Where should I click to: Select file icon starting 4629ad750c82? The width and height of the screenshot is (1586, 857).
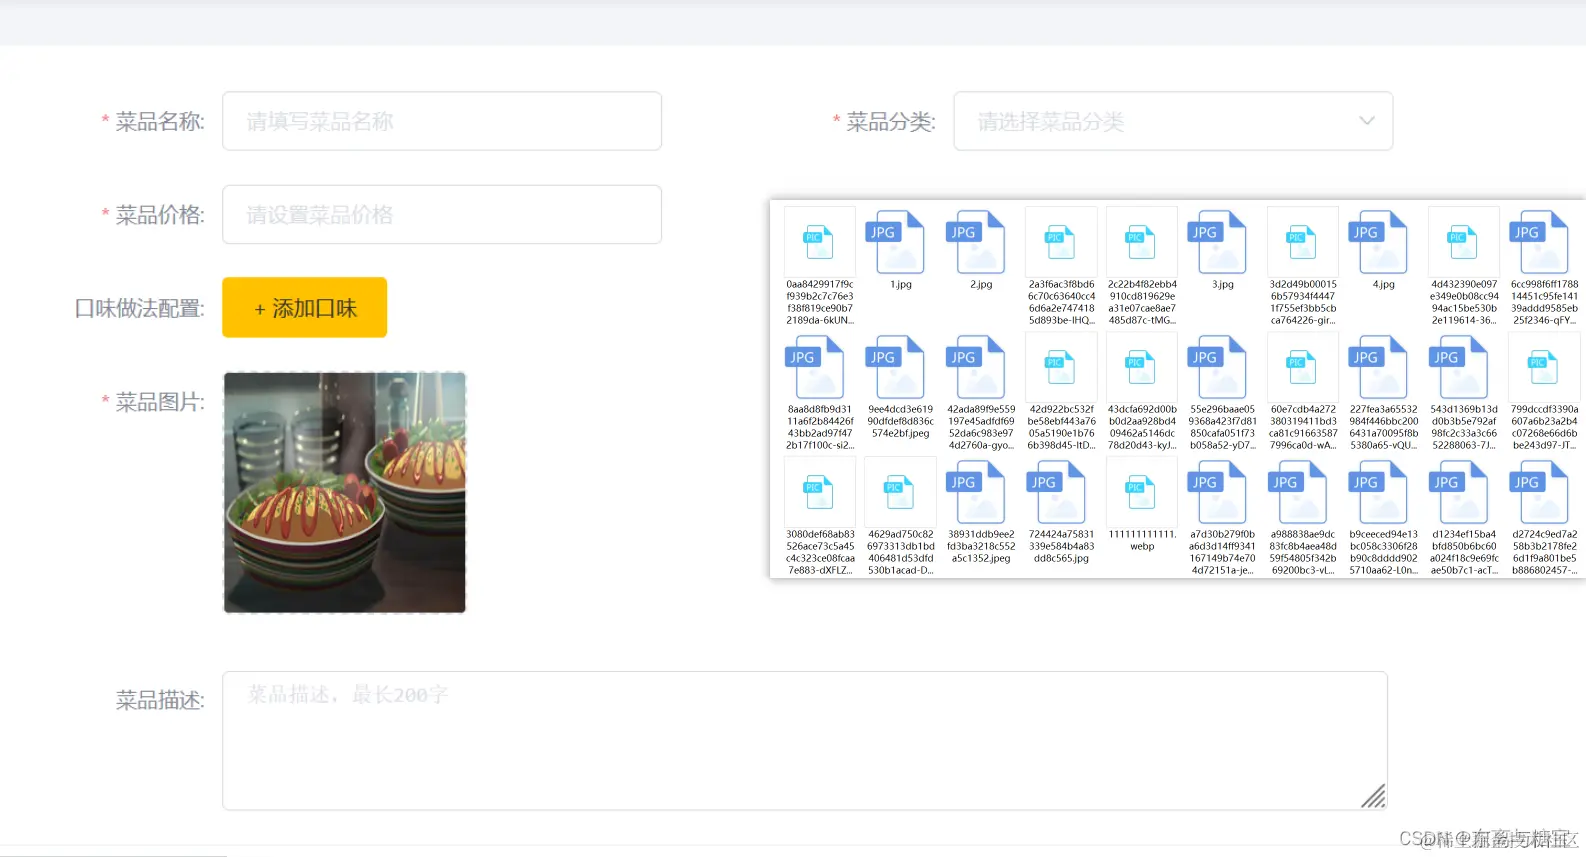pos(900,492)
